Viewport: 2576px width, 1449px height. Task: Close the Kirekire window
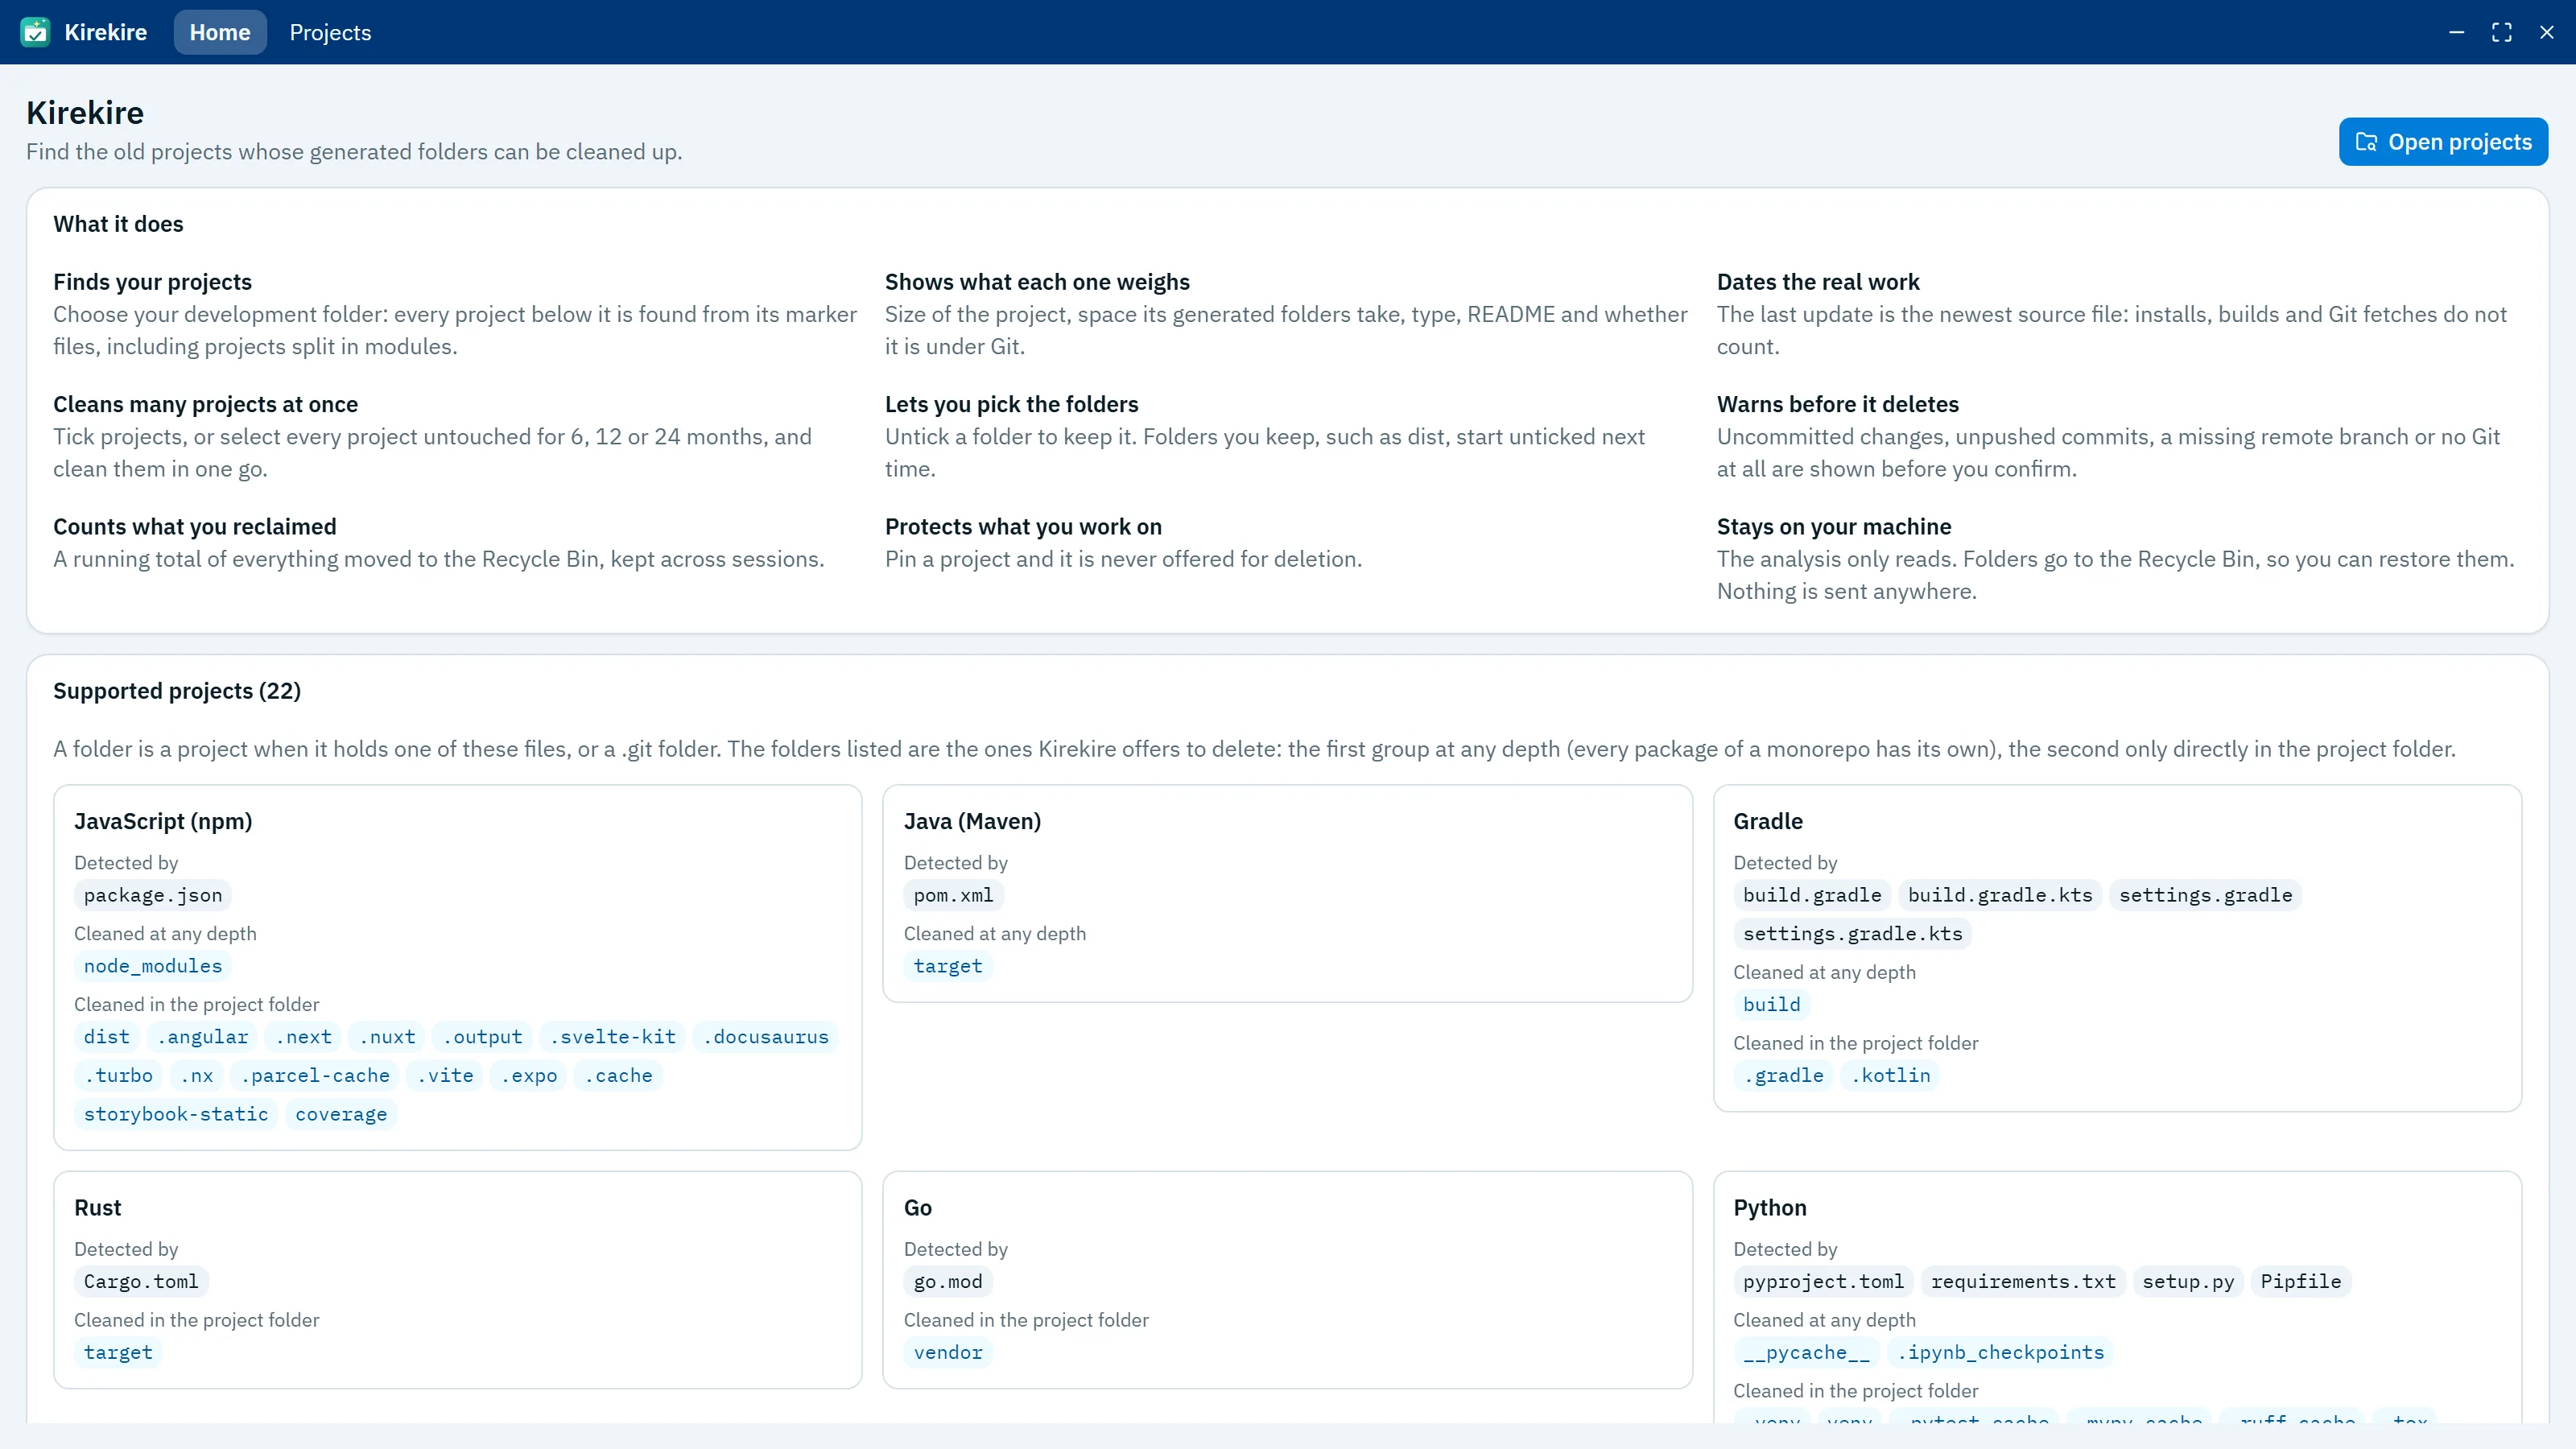coord(2546,32)
